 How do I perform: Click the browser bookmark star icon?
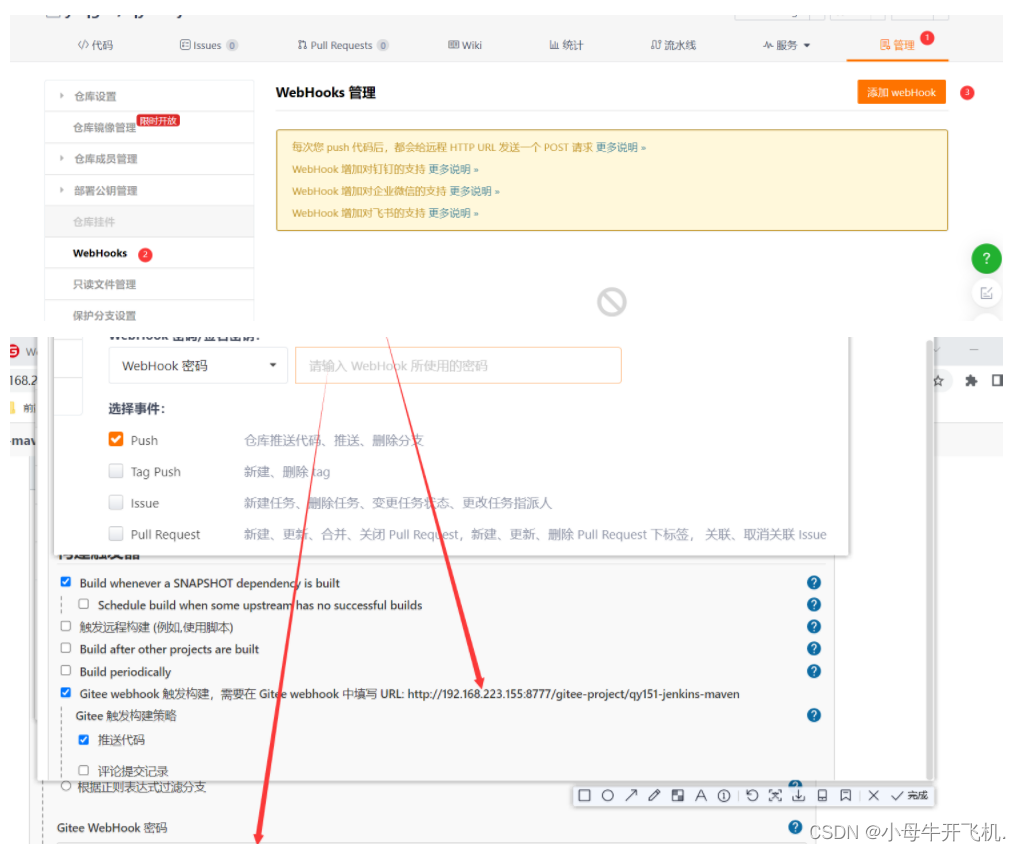click(938, 381)
